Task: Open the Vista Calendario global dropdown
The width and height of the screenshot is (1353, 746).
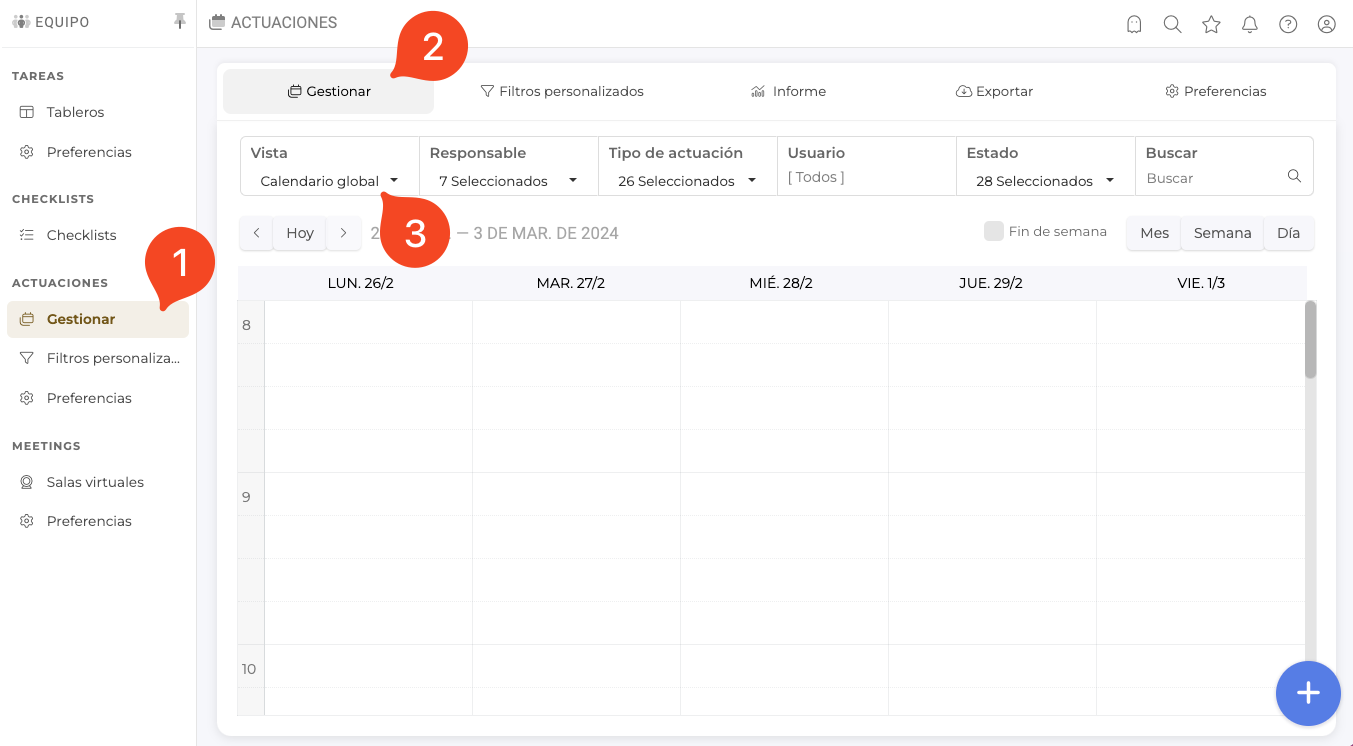Action: point(329,181)
